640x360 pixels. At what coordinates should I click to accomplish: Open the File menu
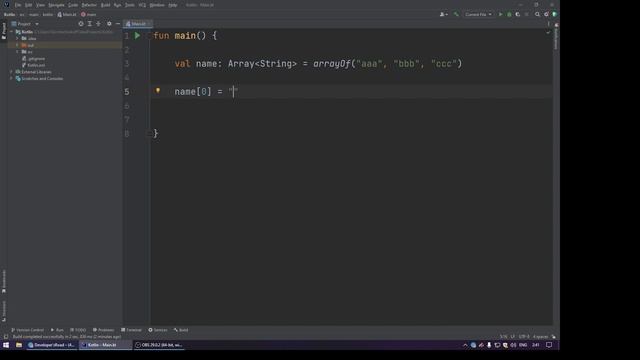pyautogui.click(x=18, y=5)
